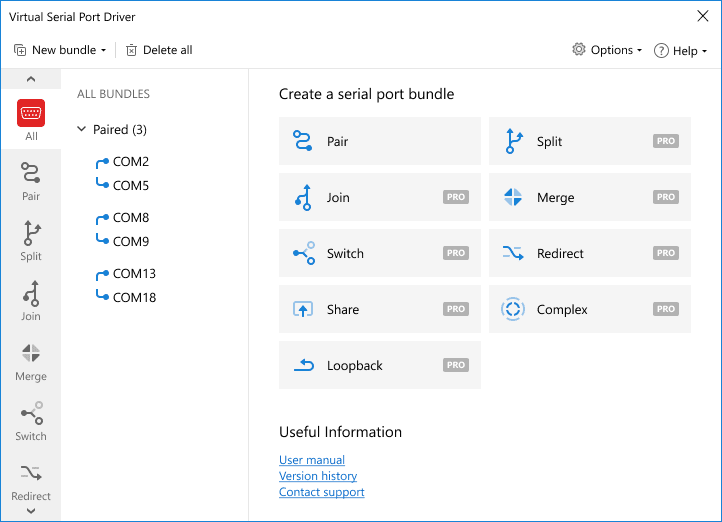Select the Redirect sidebar icon
Image resolution: width=722 pixels, height=522 pixels.
tap(31, 473)
